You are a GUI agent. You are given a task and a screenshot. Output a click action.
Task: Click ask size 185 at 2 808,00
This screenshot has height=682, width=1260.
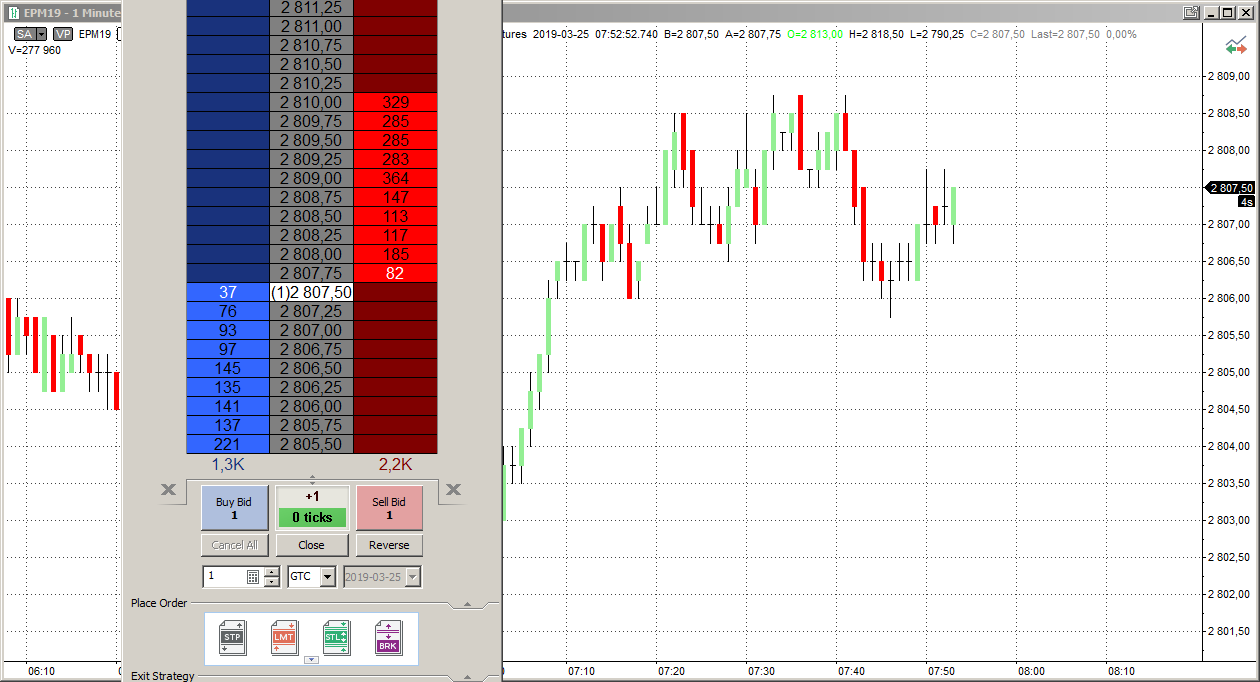[396, 254]
